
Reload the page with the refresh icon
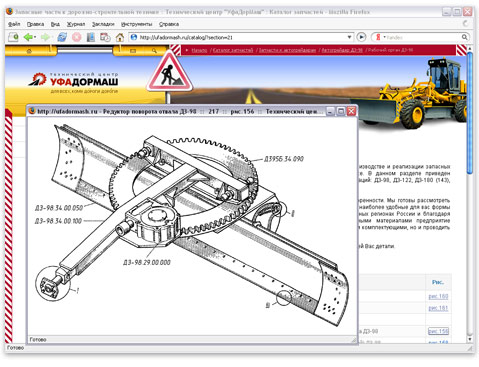click(x=62, y=37)
